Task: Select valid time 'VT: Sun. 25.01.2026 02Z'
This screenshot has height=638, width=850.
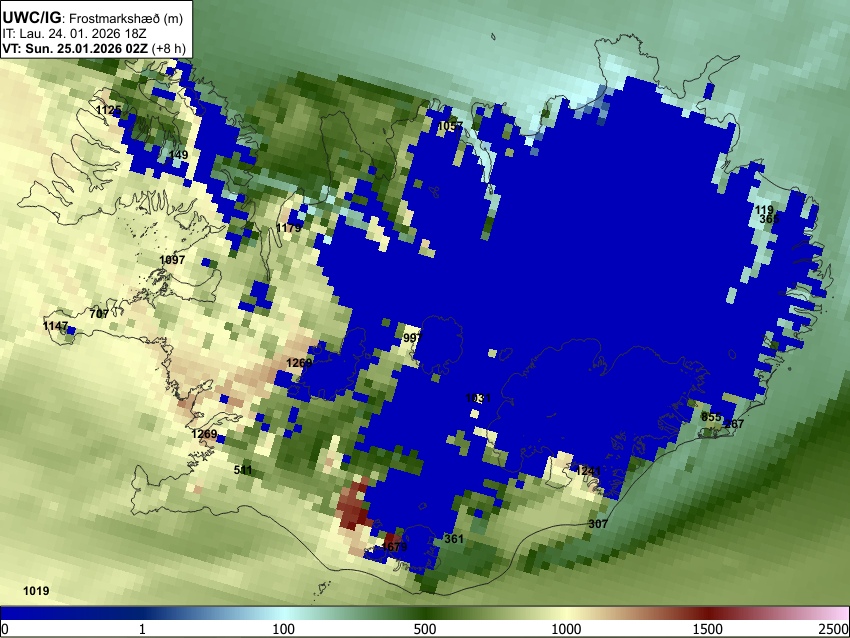Action: coord(75,48)
